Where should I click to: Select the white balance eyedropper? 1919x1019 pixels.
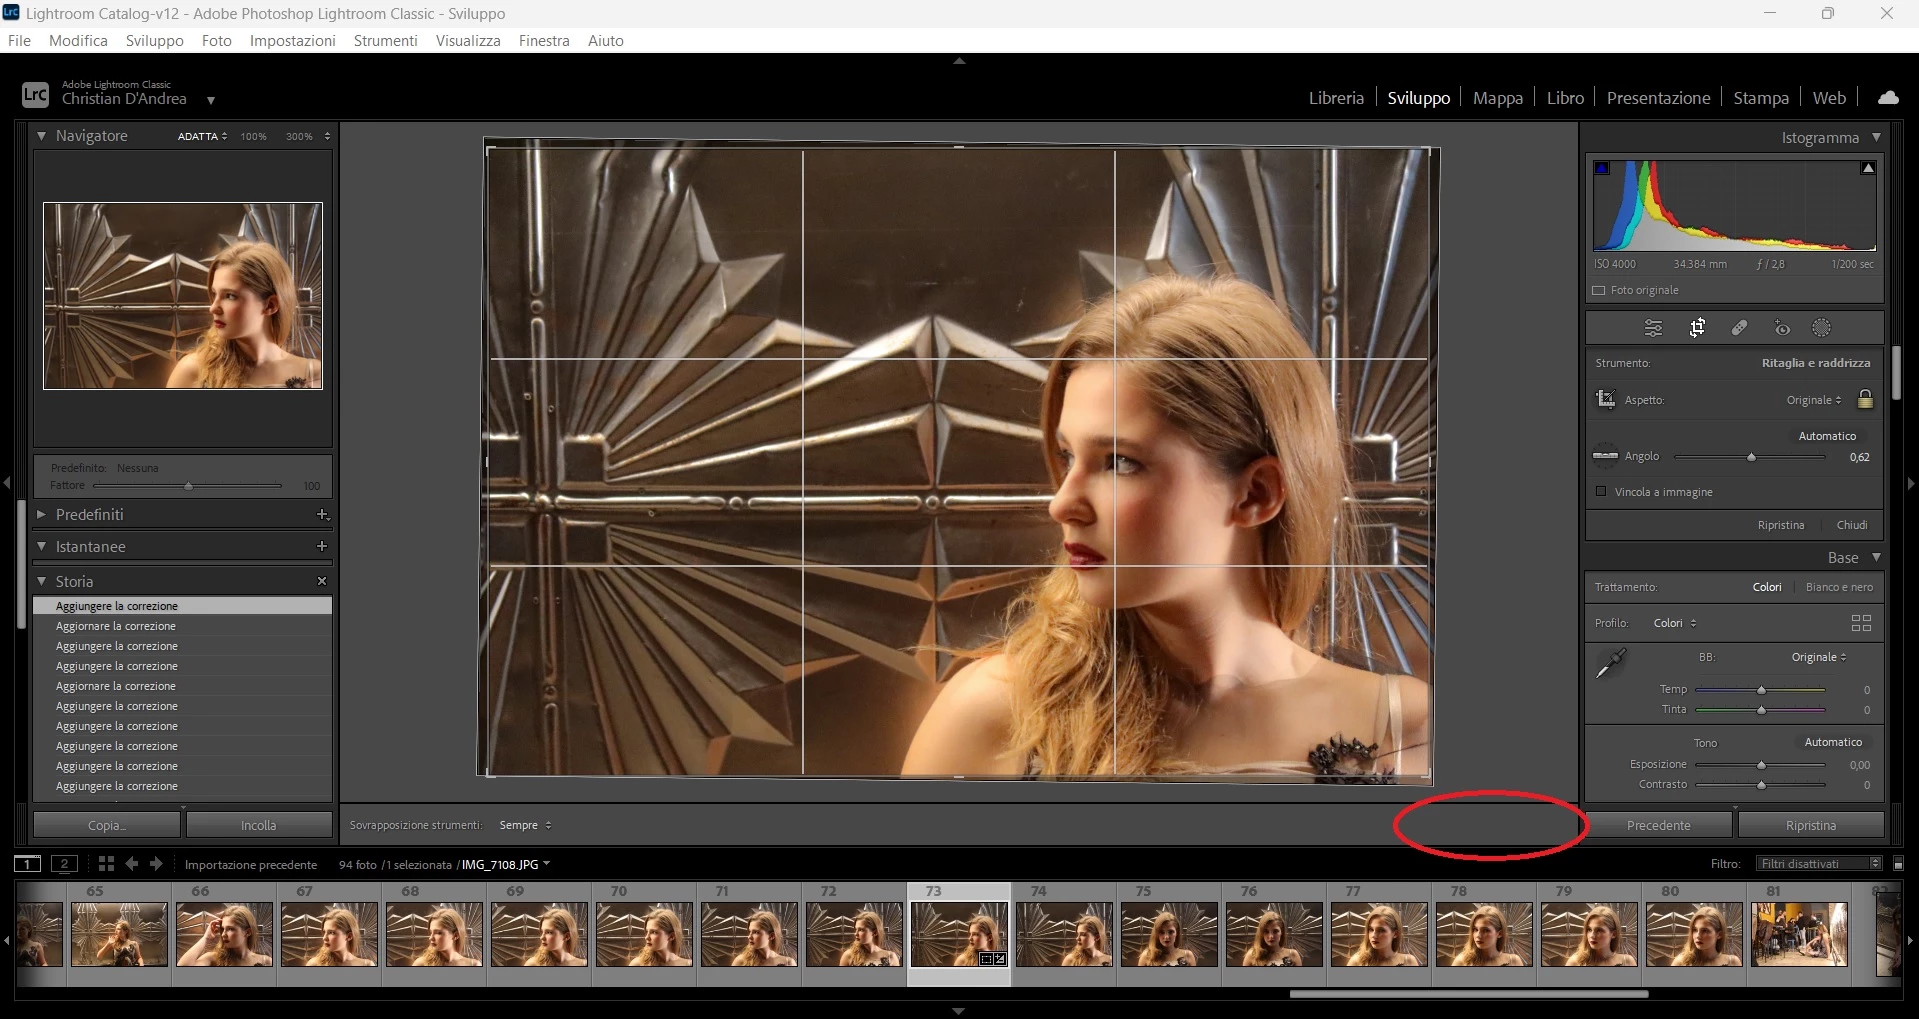point(1611,663)
